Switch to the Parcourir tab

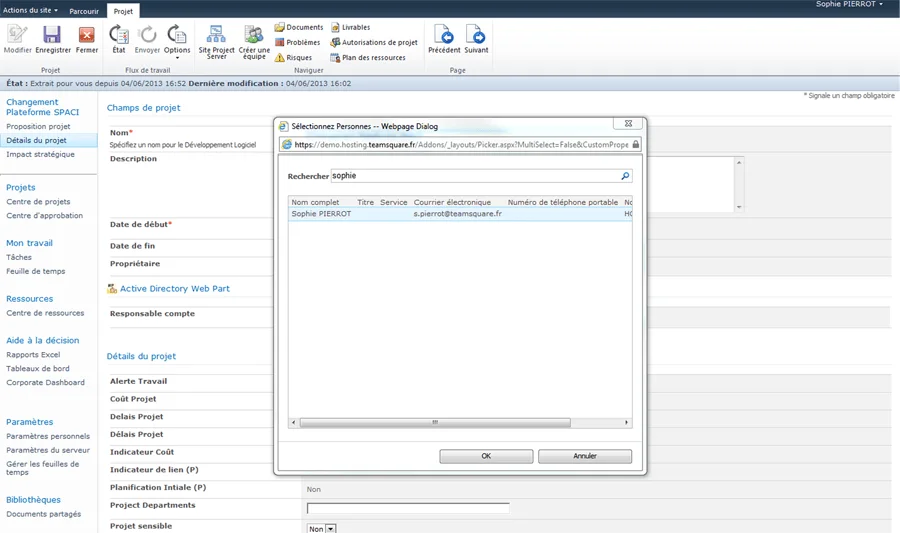pos(84,11)
